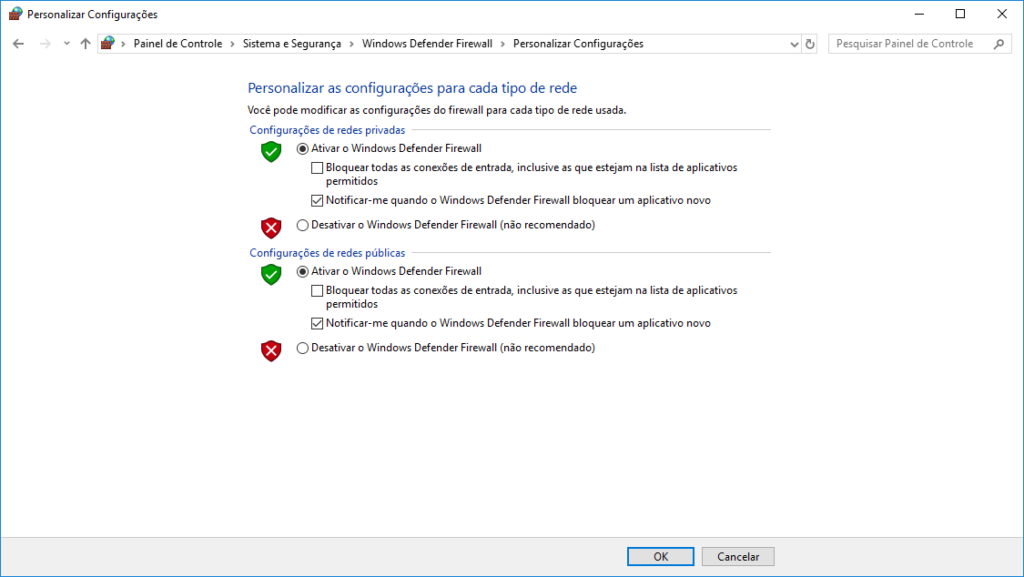Click the search magnifier icon
Viewport: 1024px width, 577px height.
pos(999,44)
